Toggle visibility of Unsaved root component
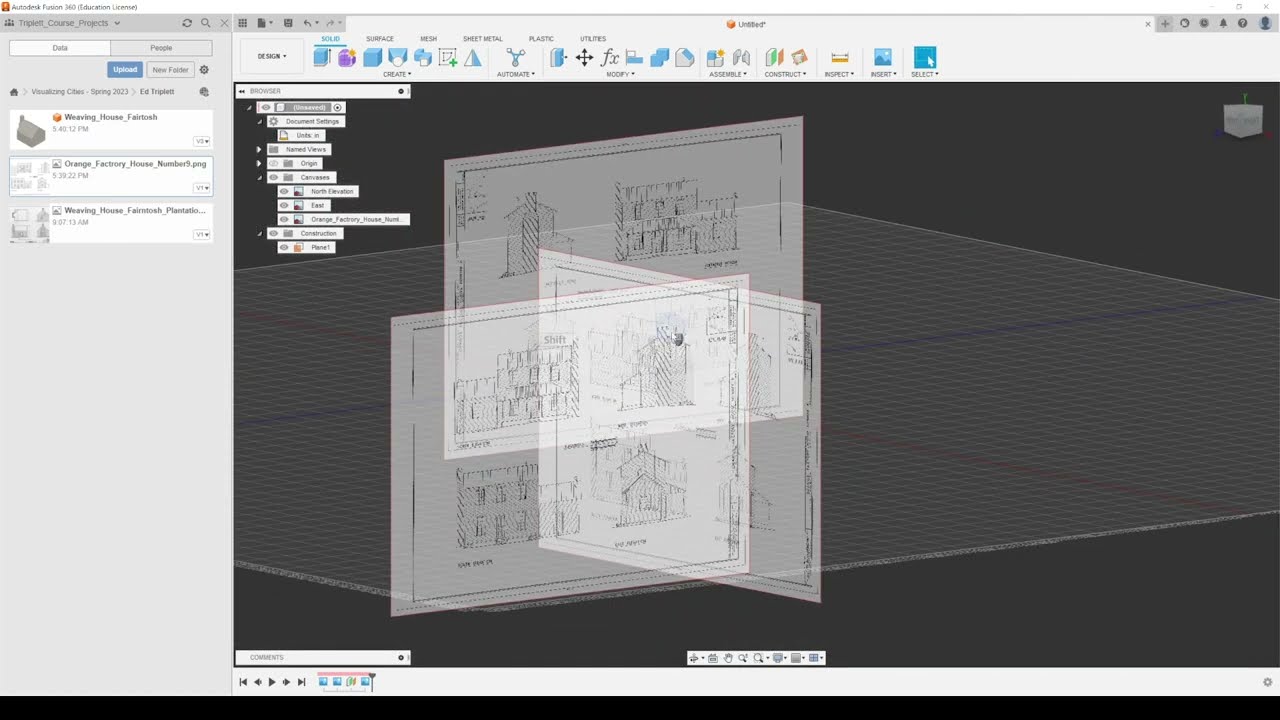The height and width of the screenshot is (720, 1280). pos(266,107)
